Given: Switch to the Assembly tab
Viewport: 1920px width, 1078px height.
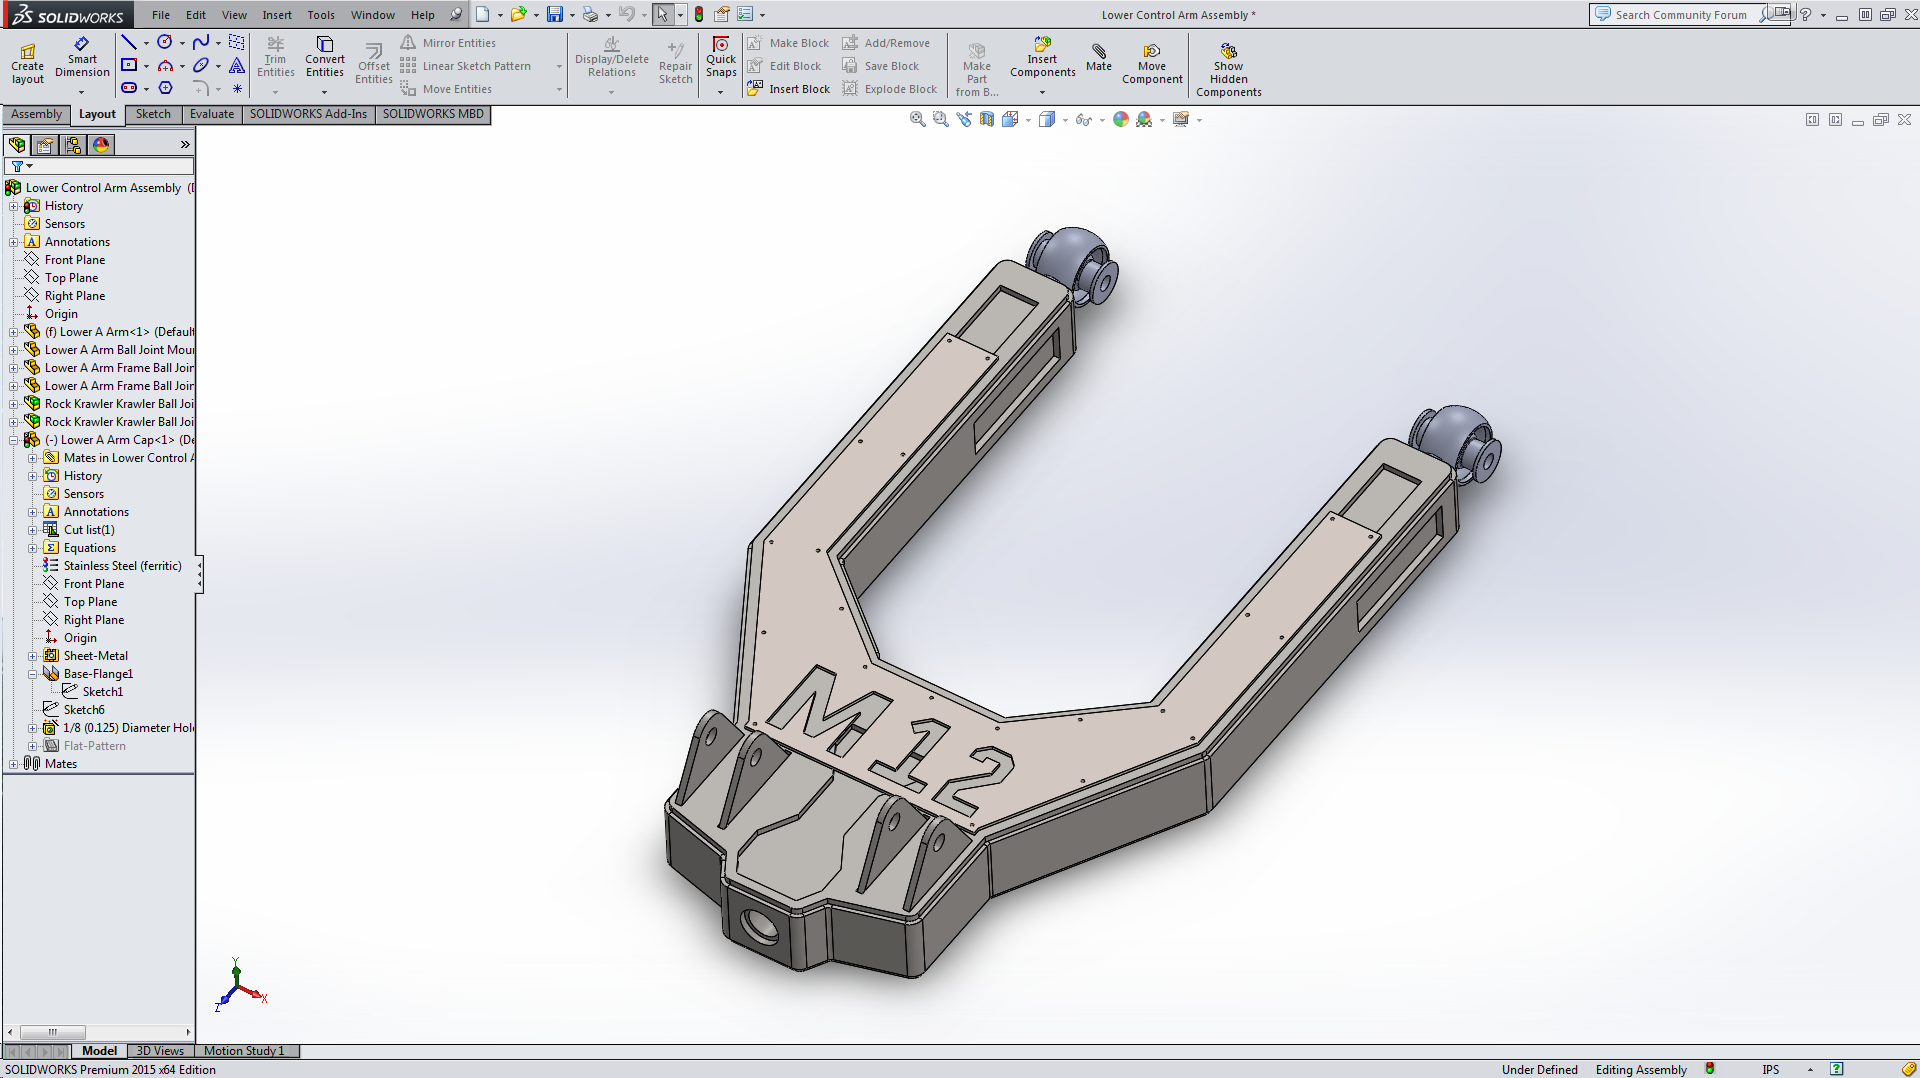Looking at the screenshot, I should point(36,114).
